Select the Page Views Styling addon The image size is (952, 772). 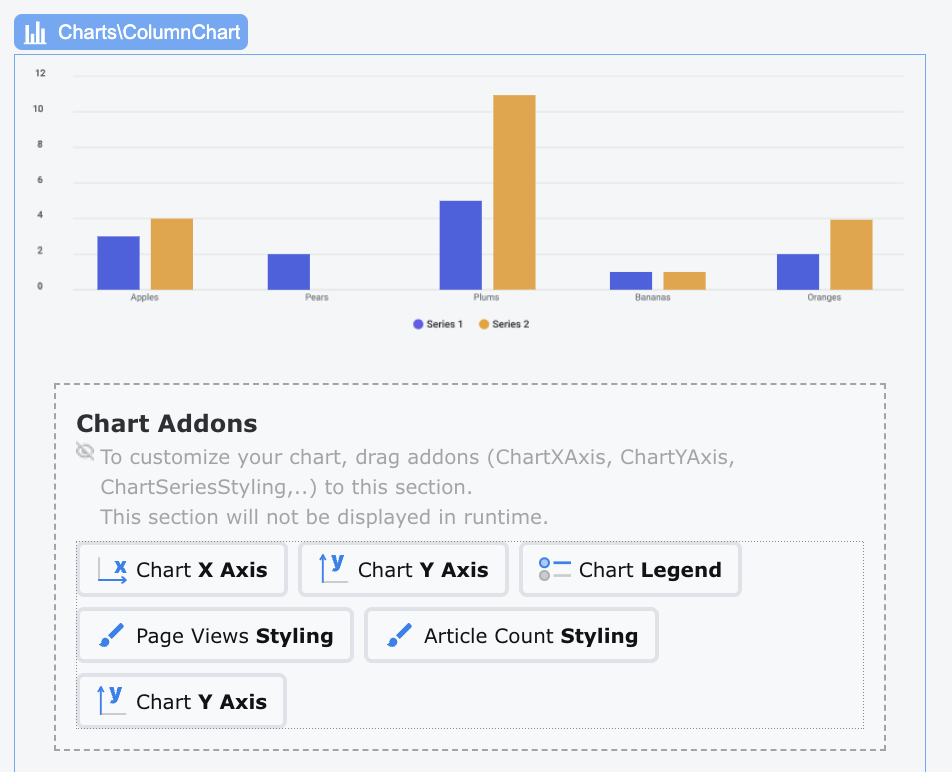(x=214, y=634)
